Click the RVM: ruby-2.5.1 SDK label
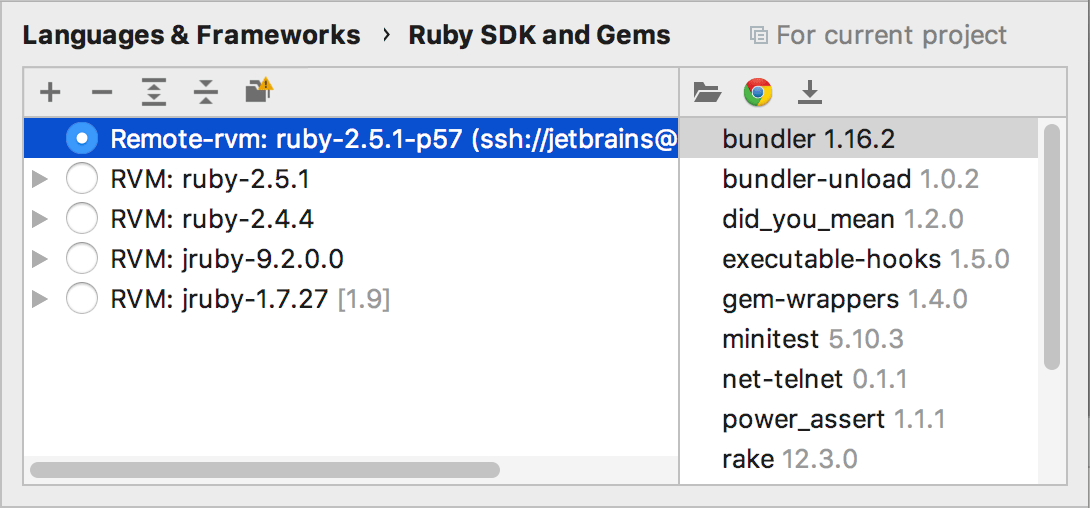This screenshot has height=508, width=1090. pyautogui.click(x=210, y=180)
